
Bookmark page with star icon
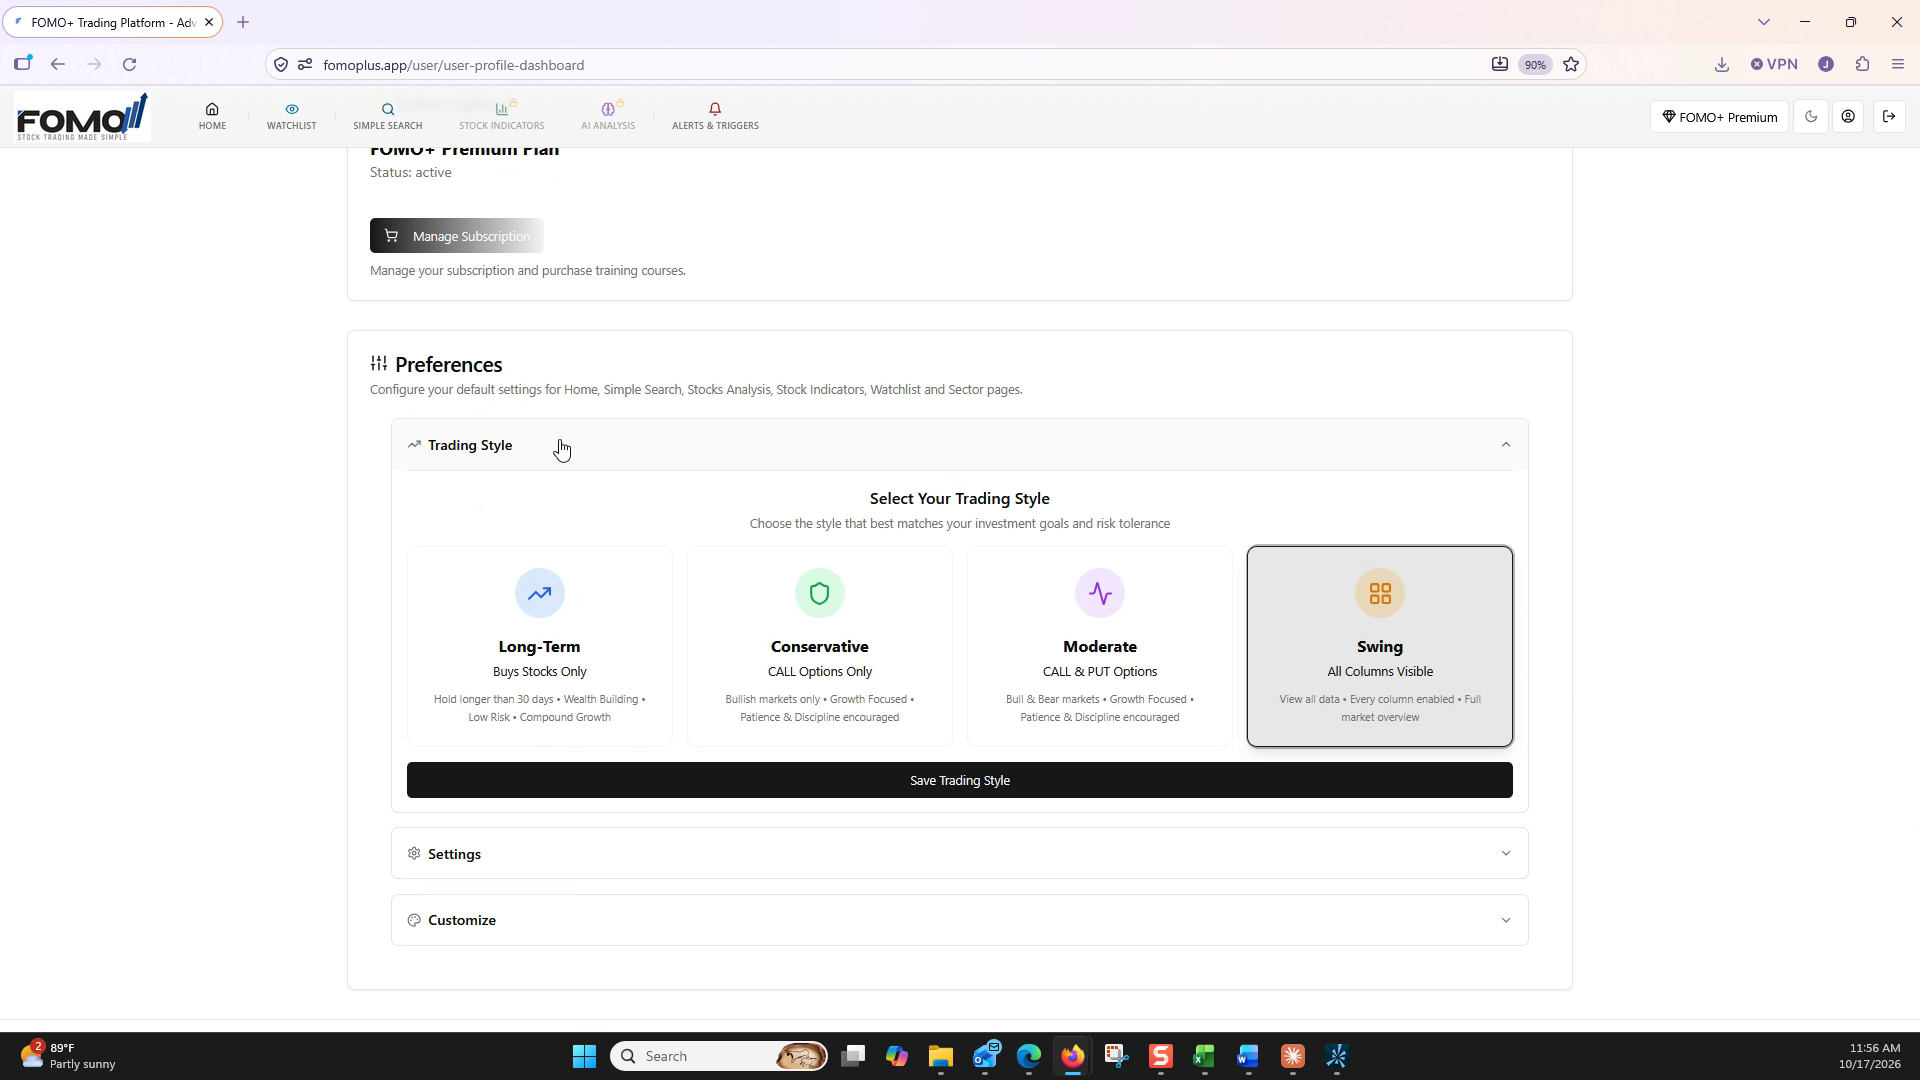pyautogui.click(x=1571, y=65)
